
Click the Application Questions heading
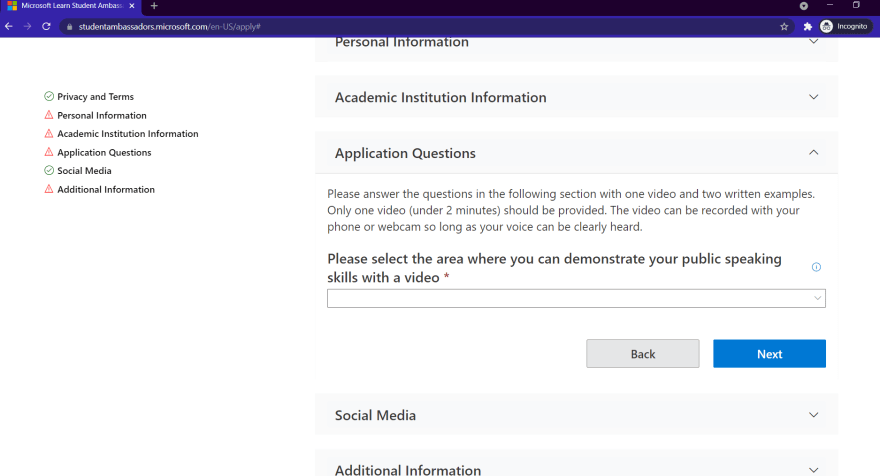coord(405,153)
